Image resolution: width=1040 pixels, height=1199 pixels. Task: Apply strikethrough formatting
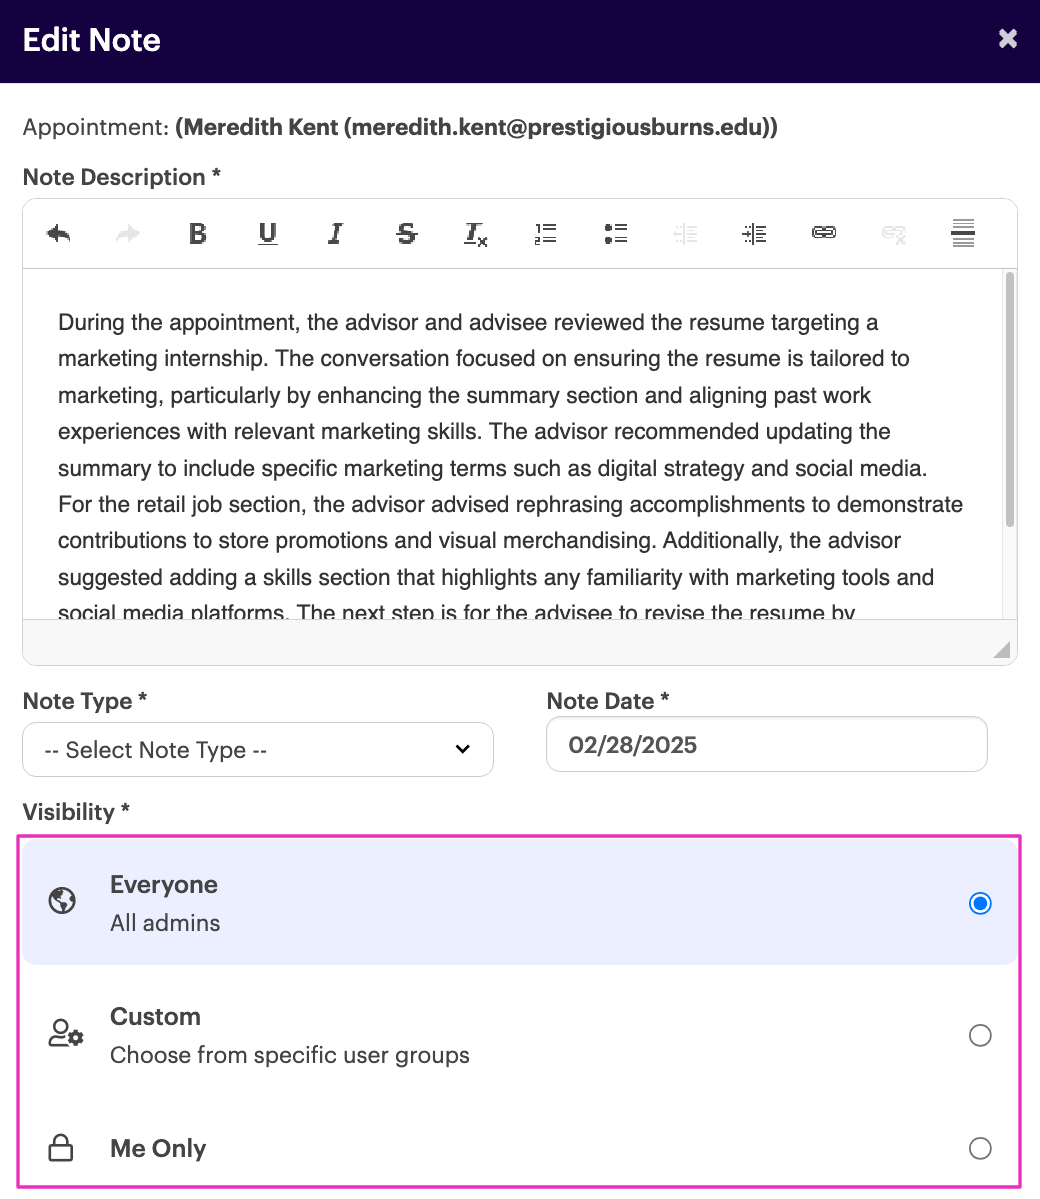coord(406,234)
